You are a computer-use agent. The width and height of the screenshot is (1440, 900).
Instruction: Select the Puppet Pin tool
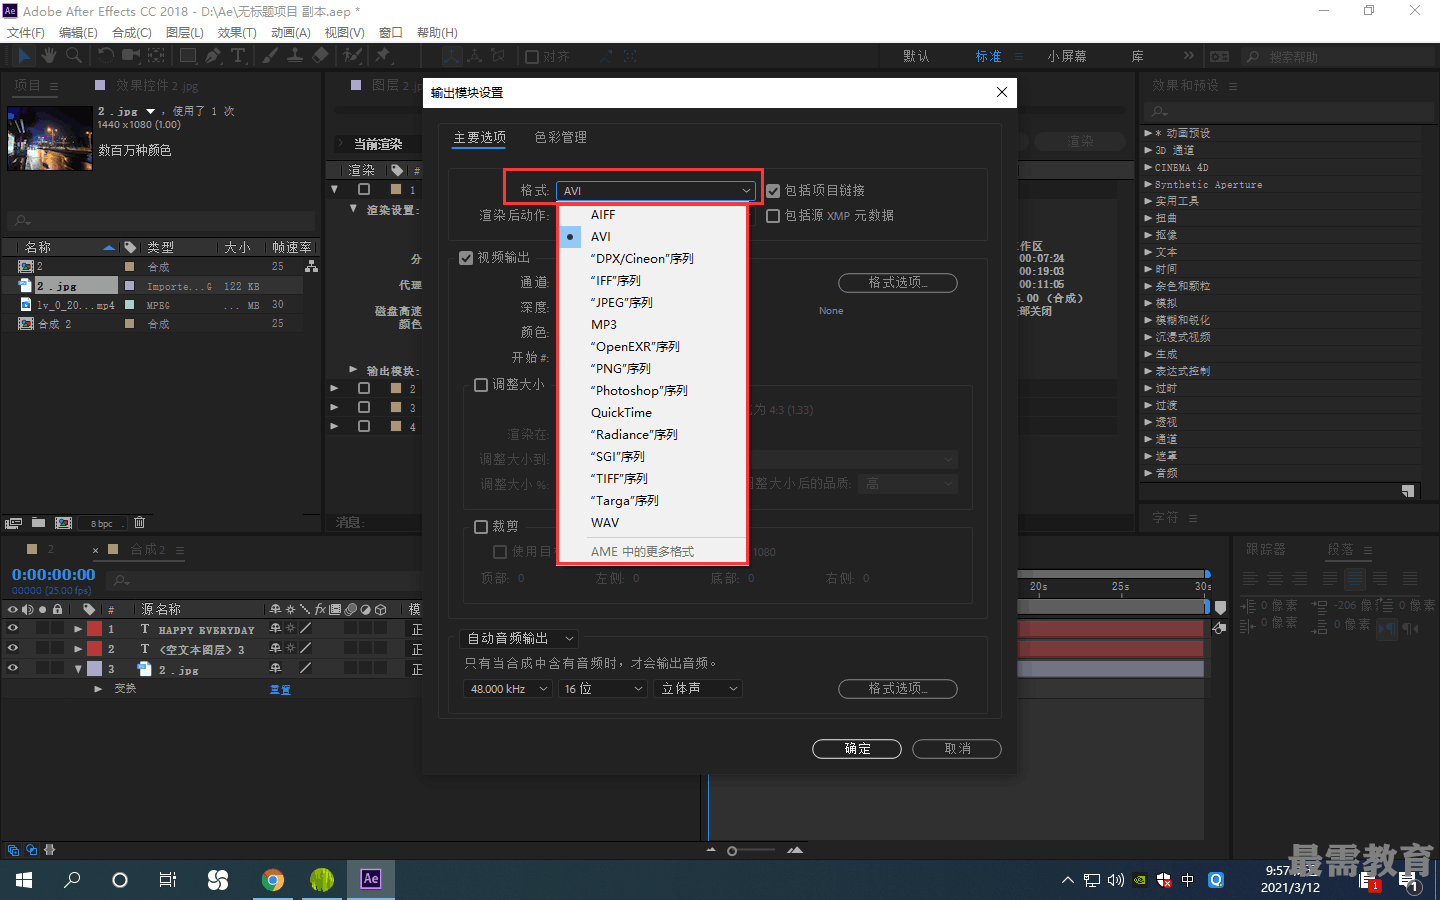click(382, 56)
